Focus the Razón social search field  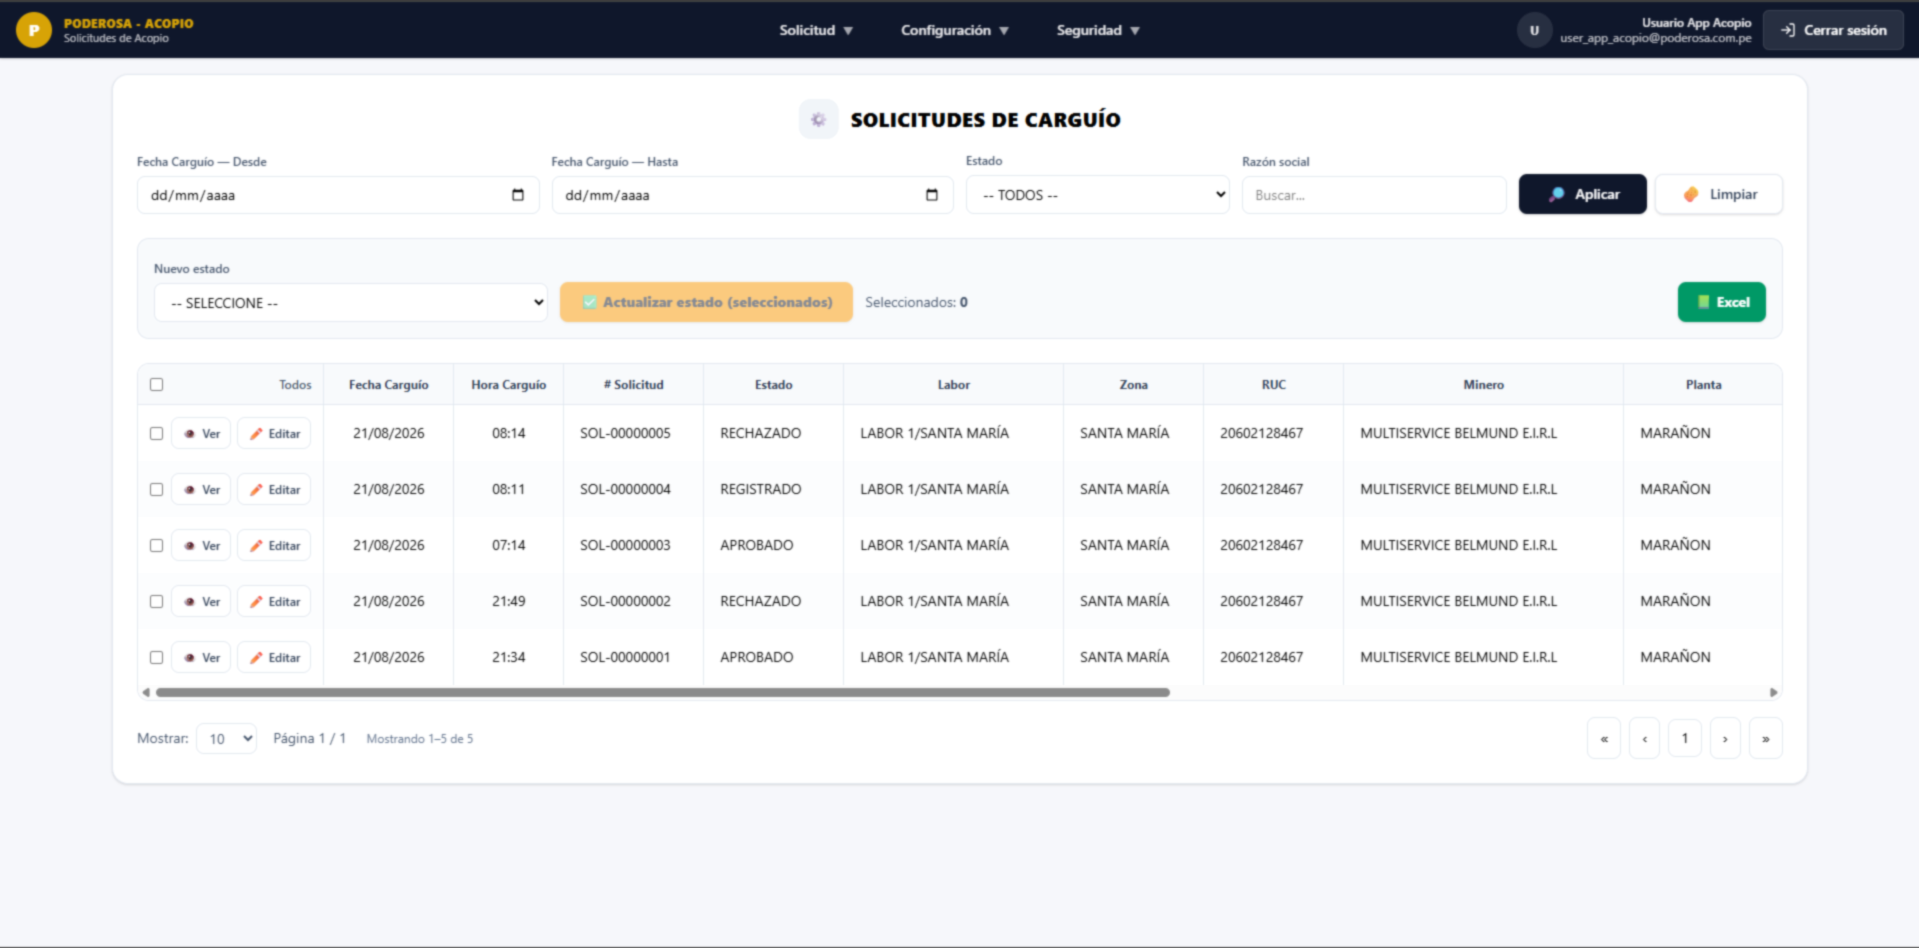click(x=1374, y=195)
